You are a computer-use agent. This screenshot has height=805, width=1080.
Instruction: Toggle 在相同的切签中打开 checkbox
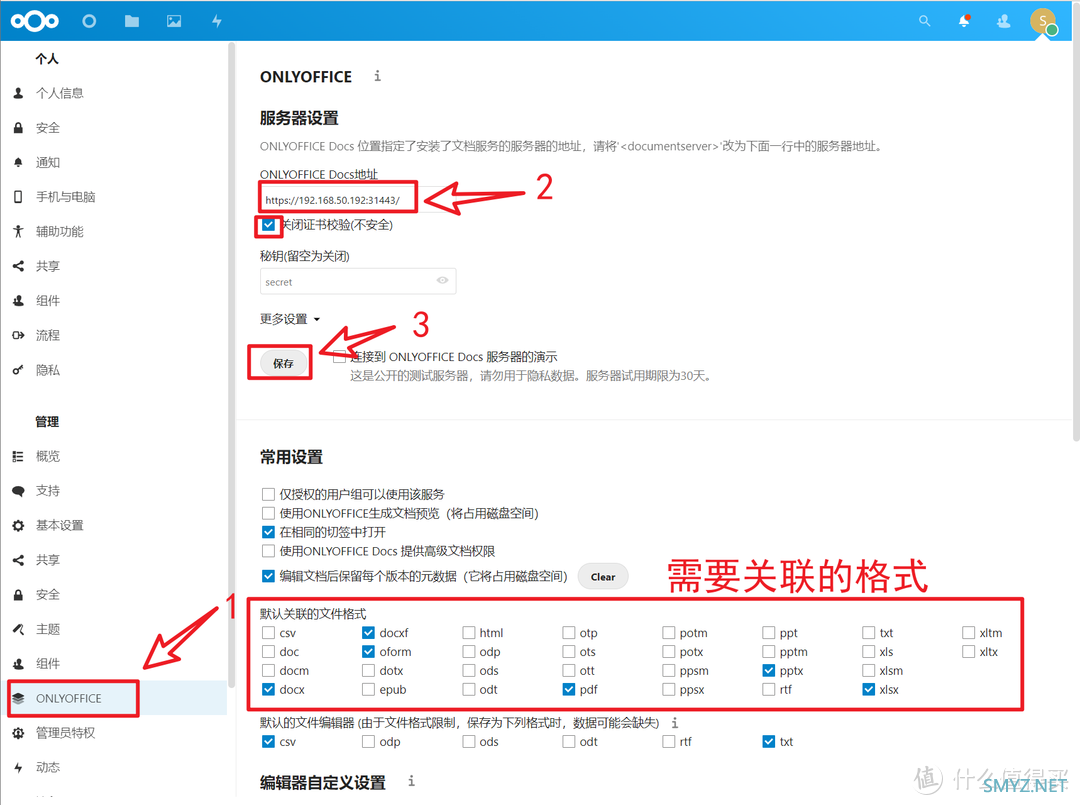pos(269,532)
